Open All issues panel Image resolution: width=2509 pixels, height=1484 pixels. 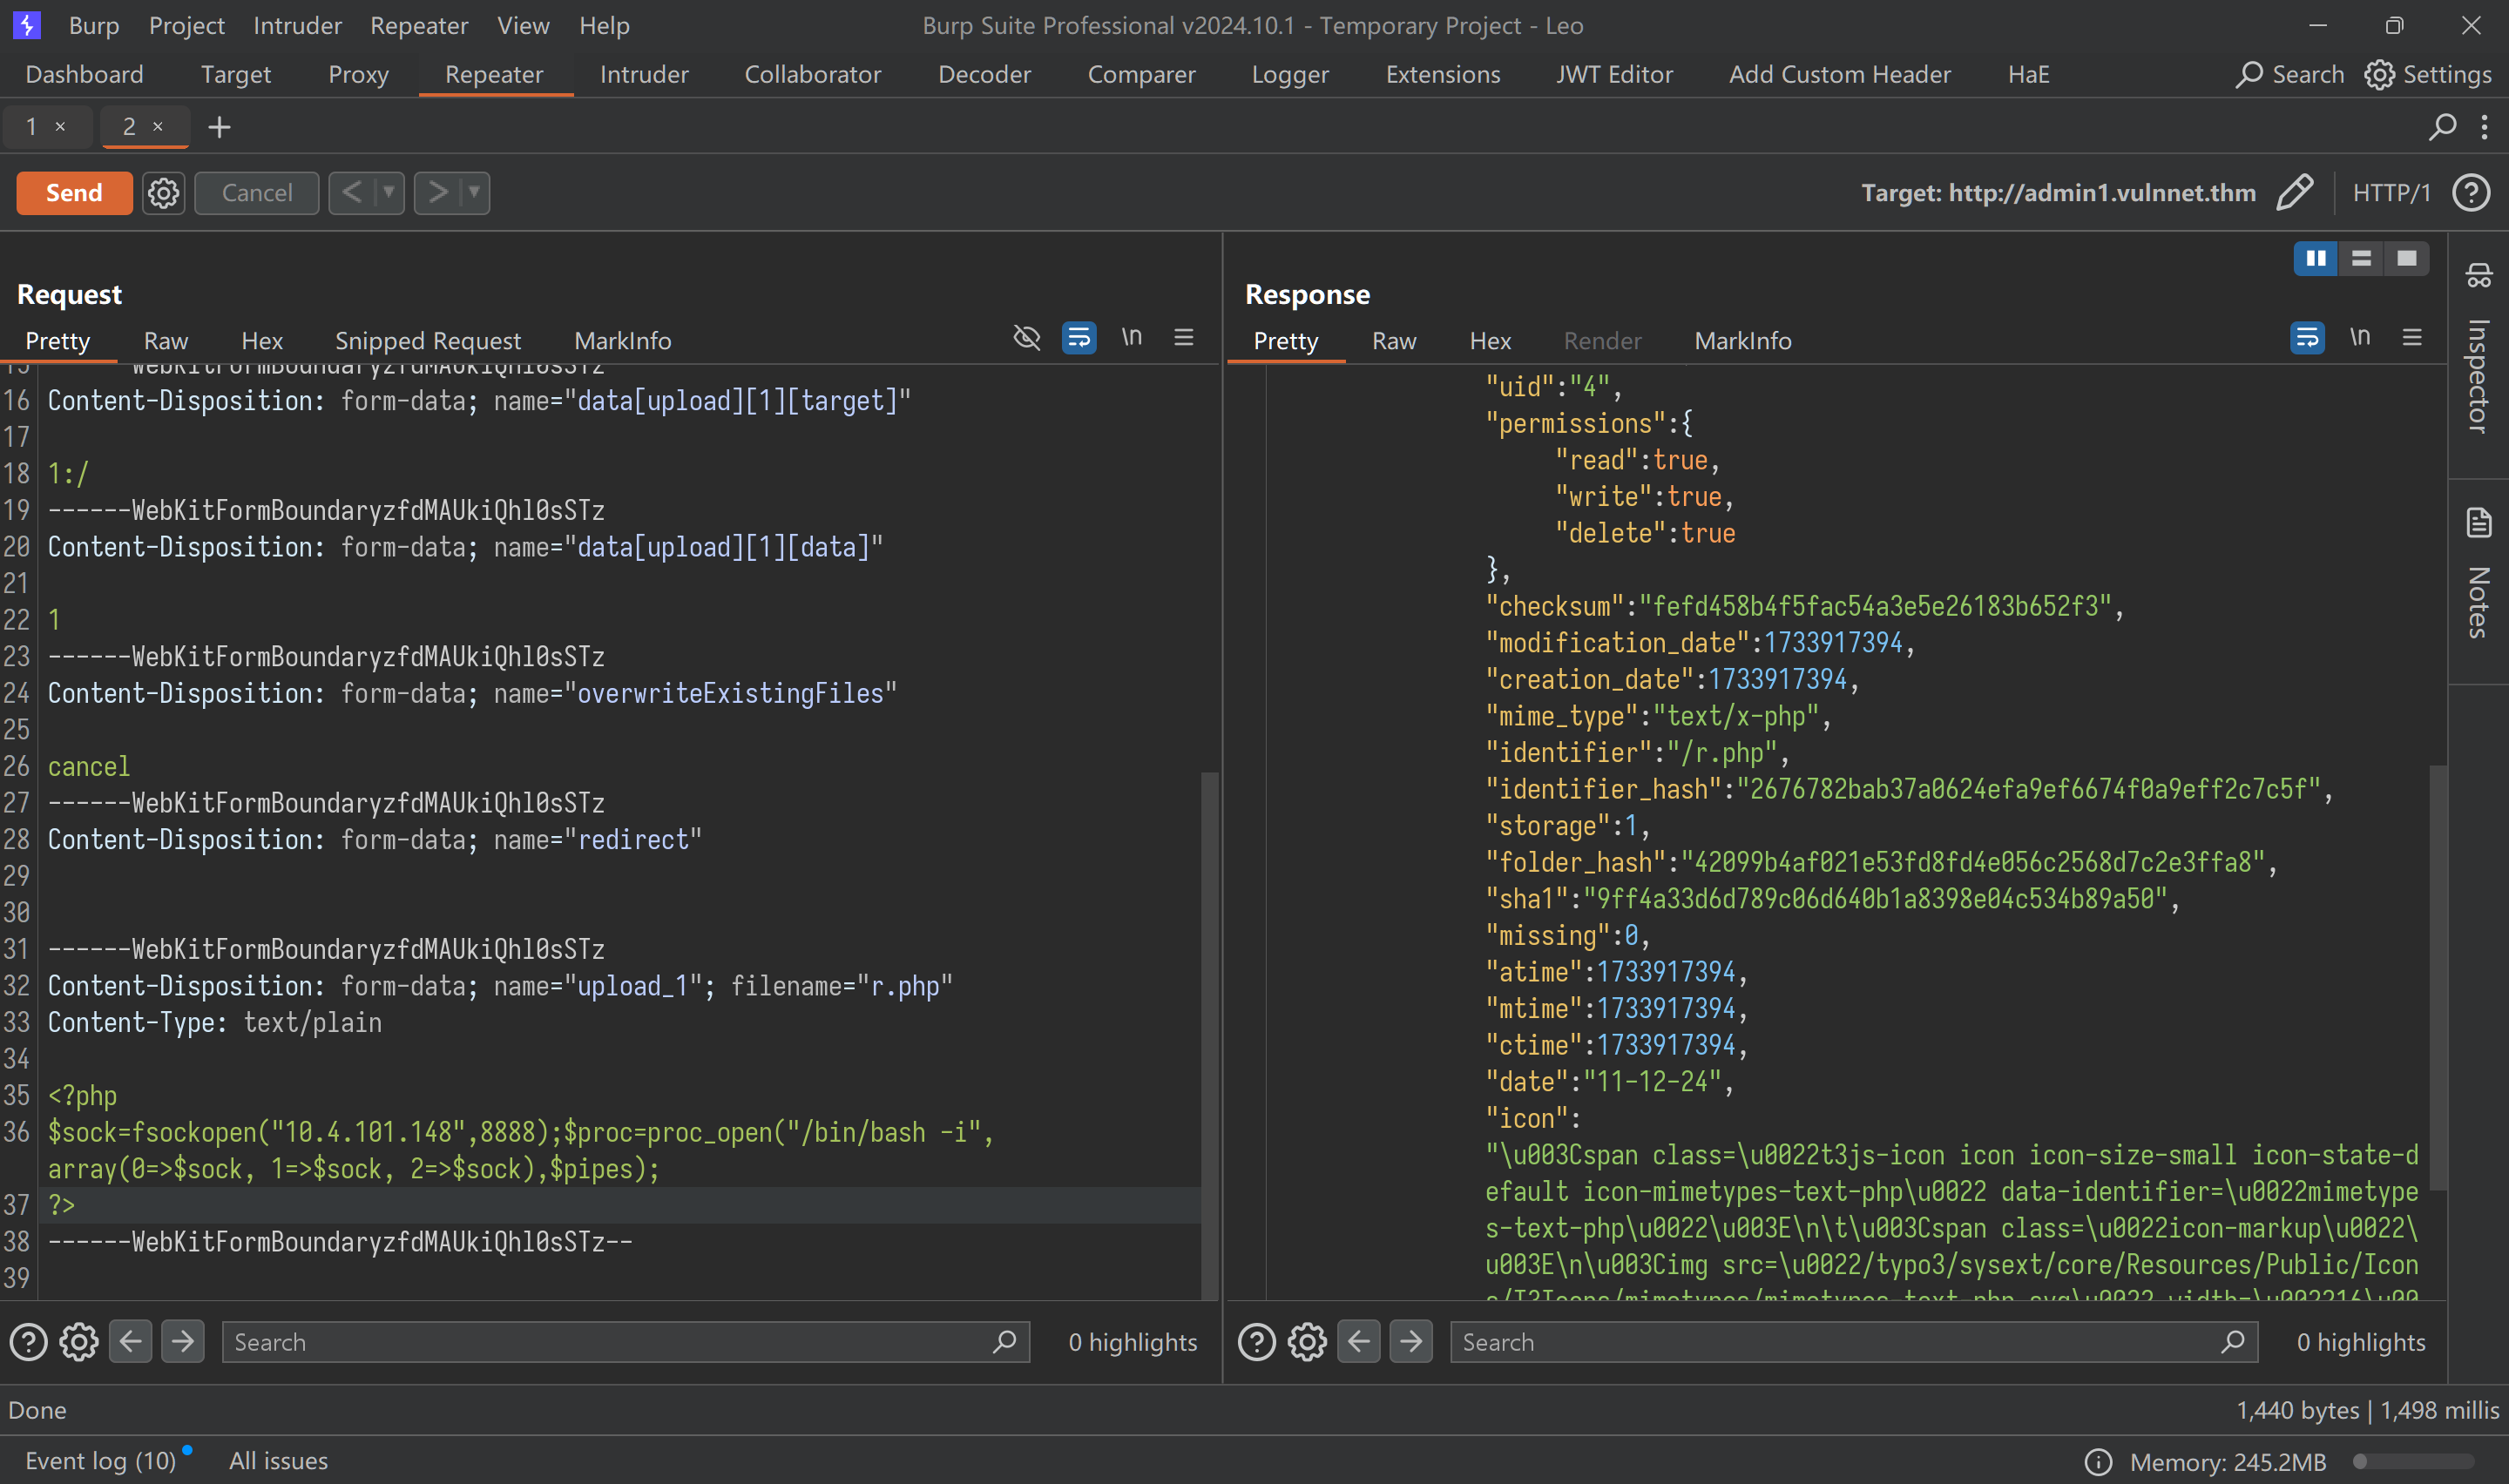[278, 1461]
